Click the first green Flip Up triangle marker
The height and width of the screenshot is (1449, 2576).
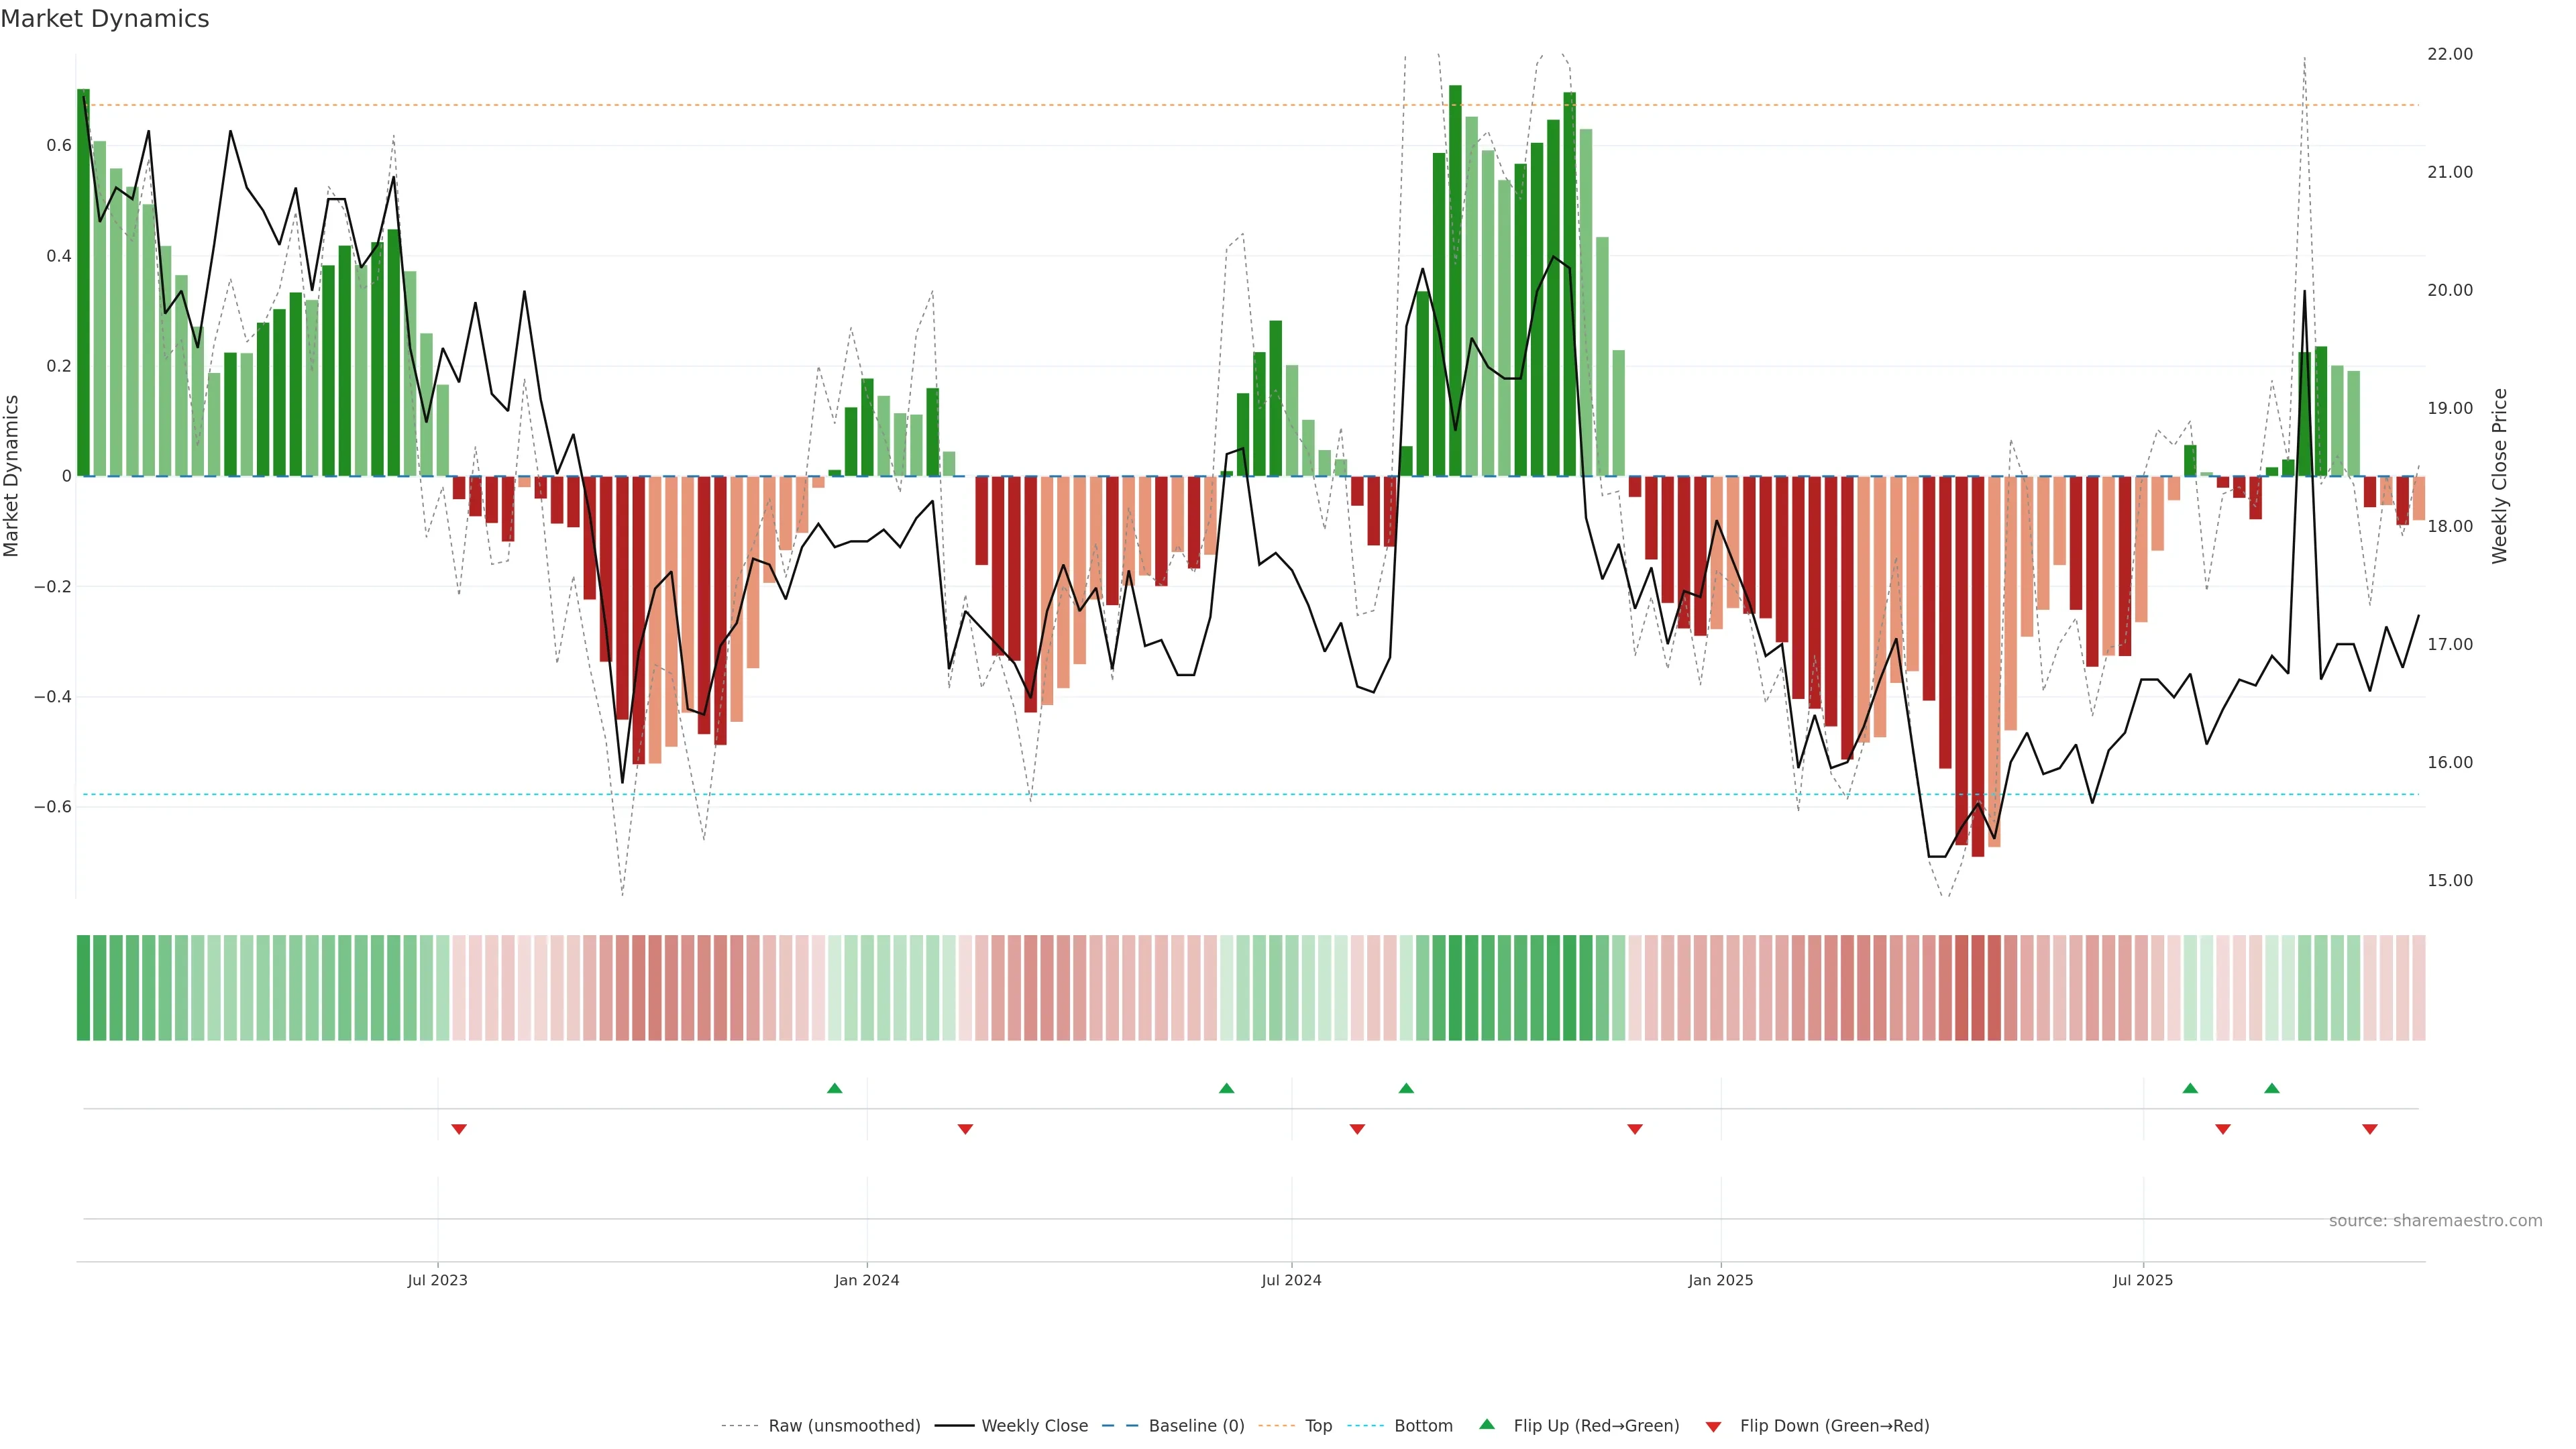point(835,1088)
